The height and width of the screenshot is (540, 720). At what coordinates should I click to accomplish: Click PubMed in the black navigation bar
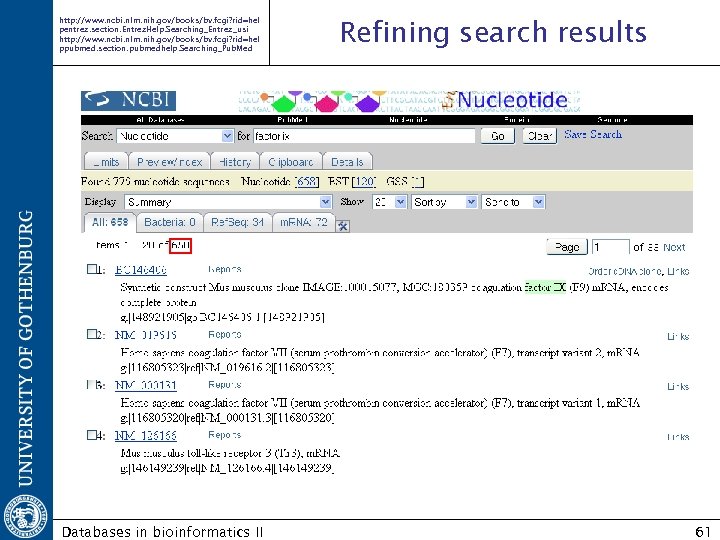point(292,120)
